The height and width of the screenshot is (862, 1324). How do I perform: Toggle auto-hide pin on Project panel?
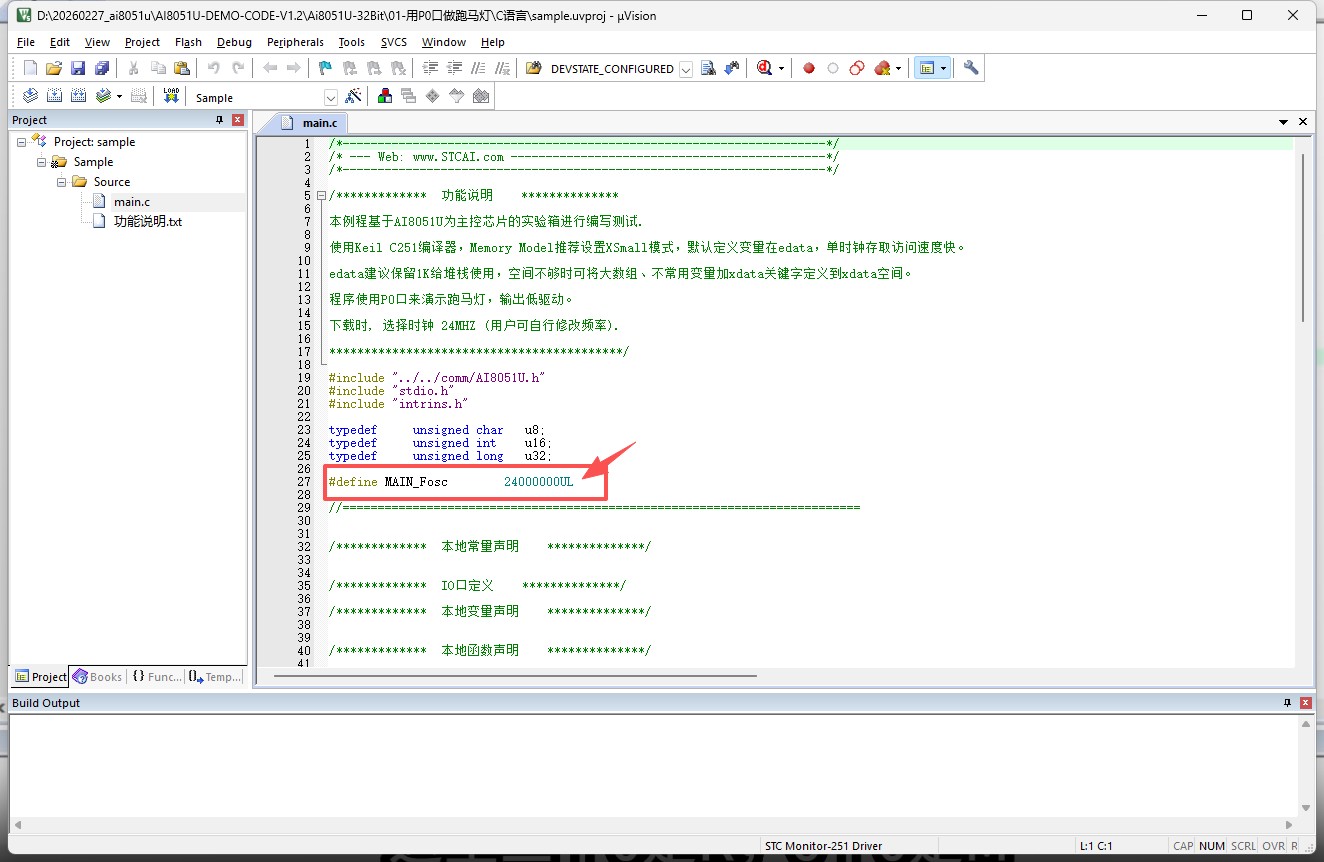[220, 120]
